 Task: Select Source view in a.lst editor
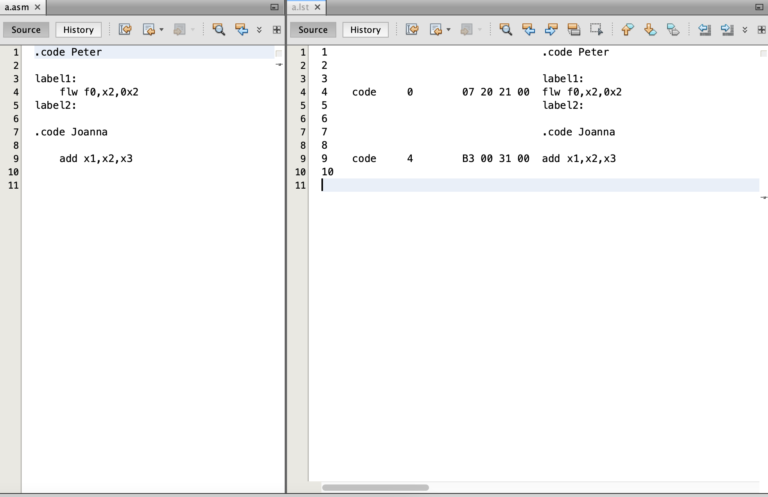click(313, 29)
